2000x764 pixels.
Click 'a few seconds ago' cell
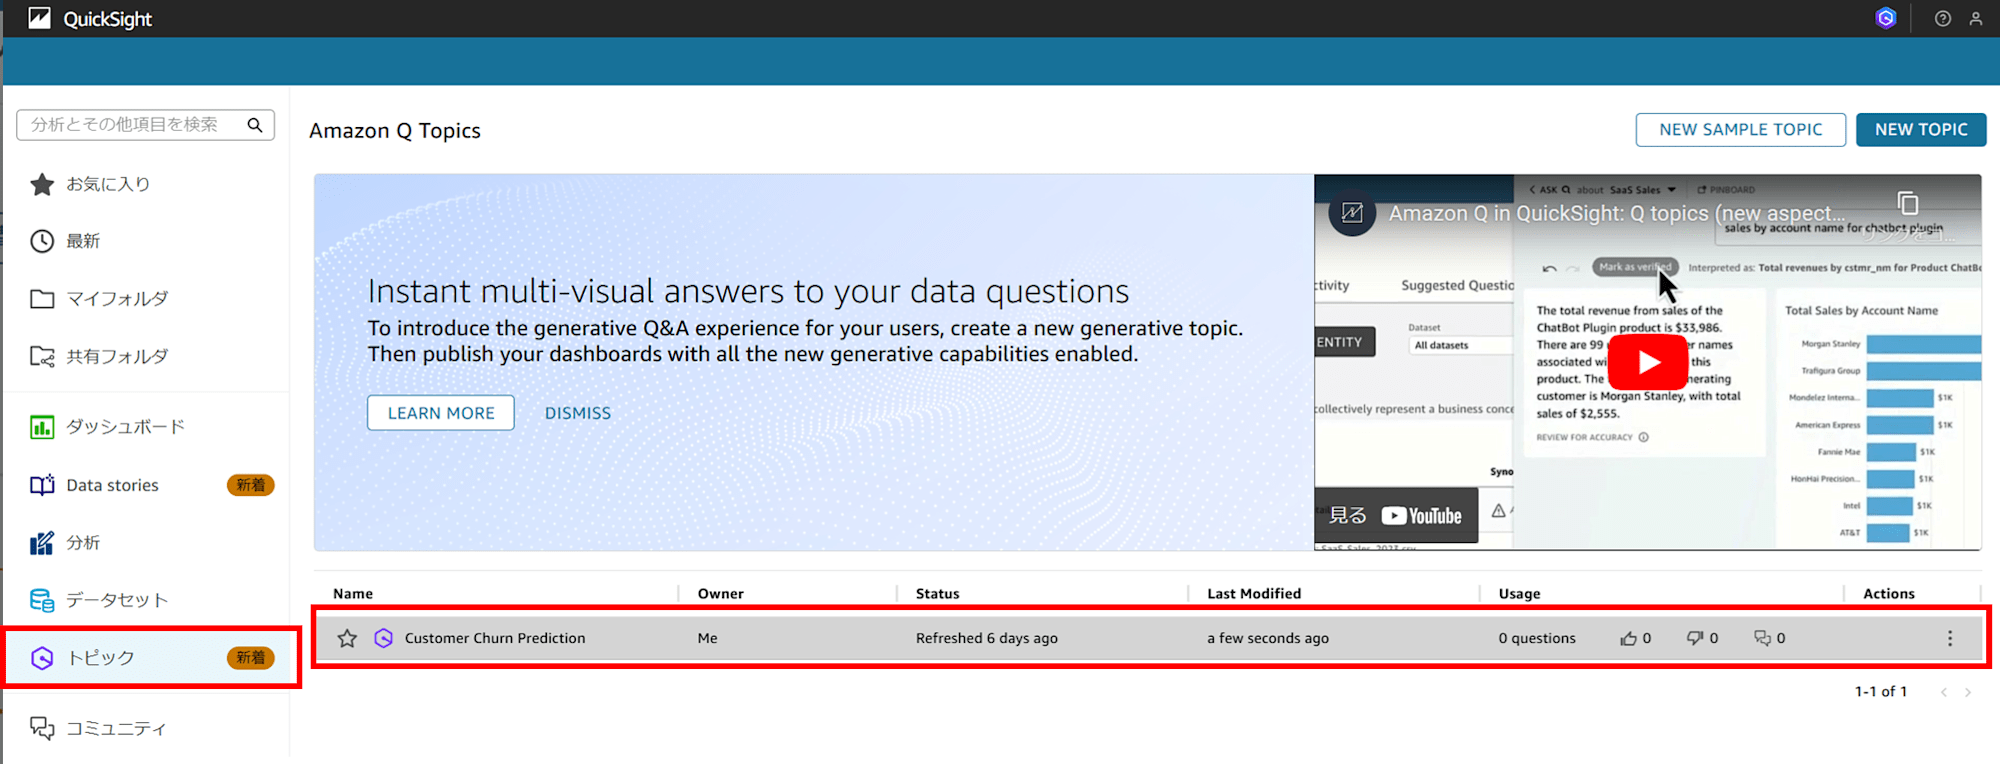pos(1268,638)
